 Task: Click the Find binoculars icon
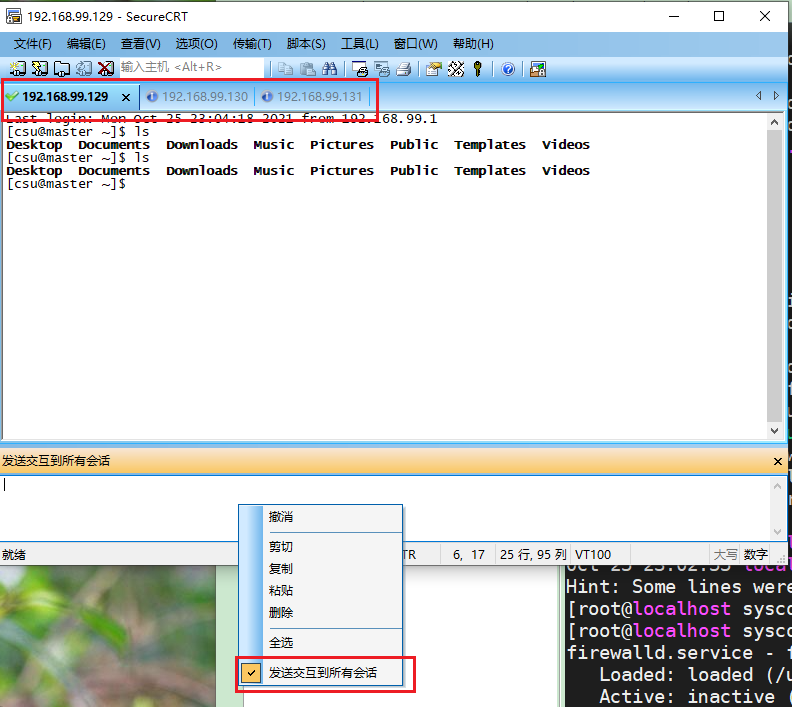pyautogui.click(x=329, y=69)
